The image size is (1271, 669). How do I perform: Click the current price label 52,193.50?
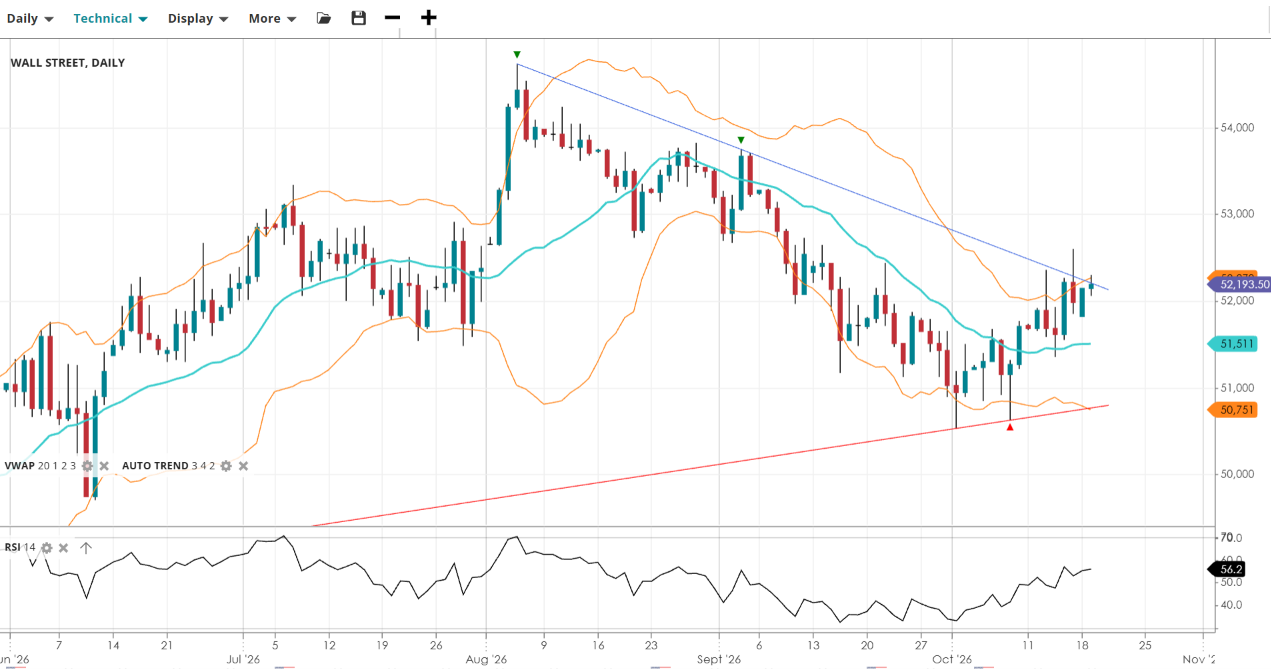point(1239,284)
